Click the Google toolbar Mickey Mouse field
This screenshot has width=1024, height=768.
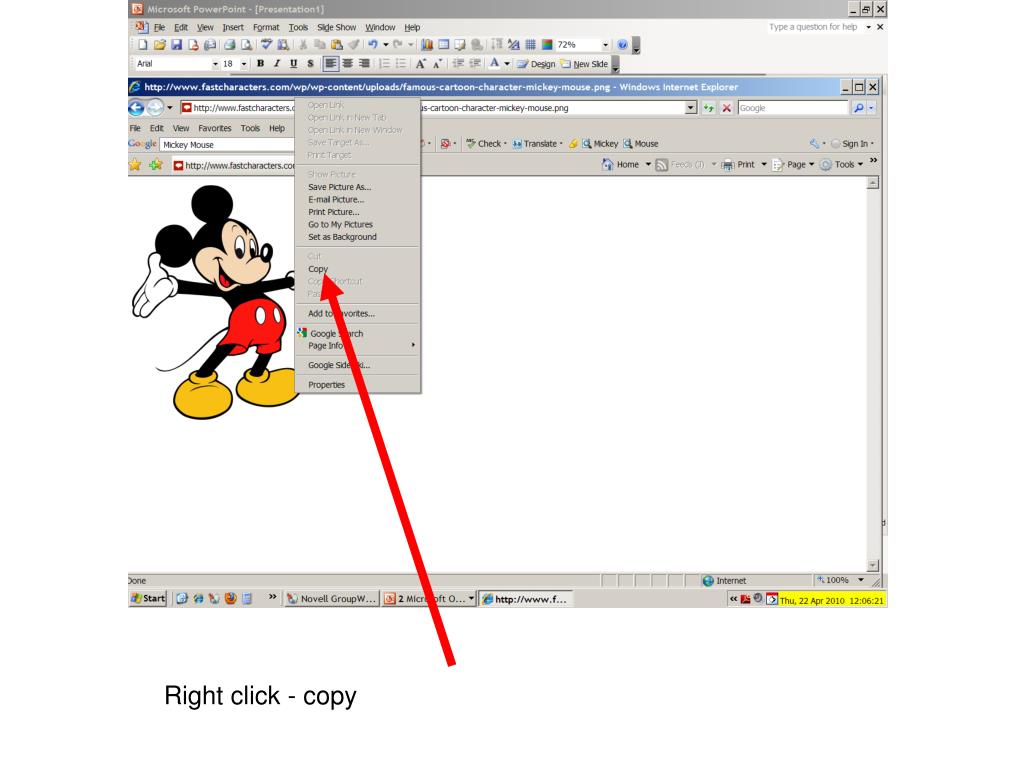click(227, 144)
